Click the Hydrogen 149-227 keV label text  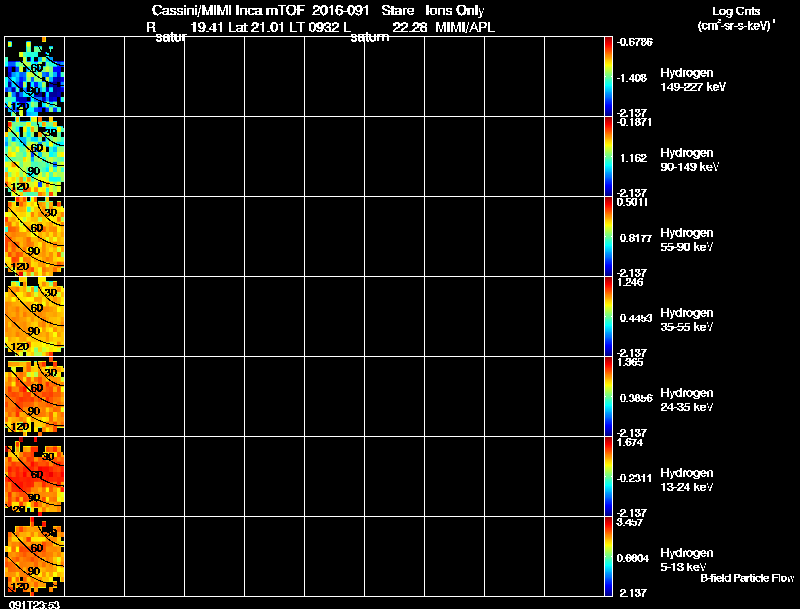click(x=693, y=80)
